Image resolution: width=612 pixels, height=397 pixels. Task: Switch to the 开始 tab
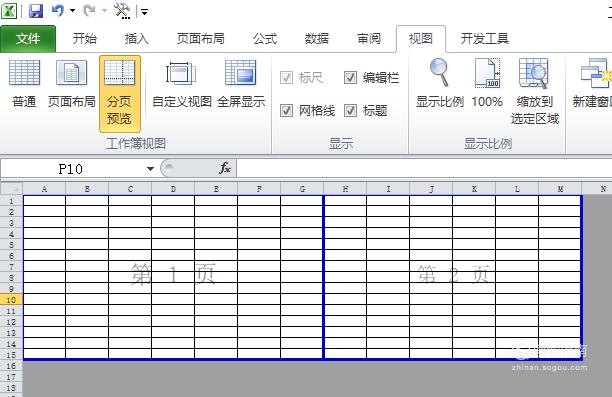click(84, 39)
